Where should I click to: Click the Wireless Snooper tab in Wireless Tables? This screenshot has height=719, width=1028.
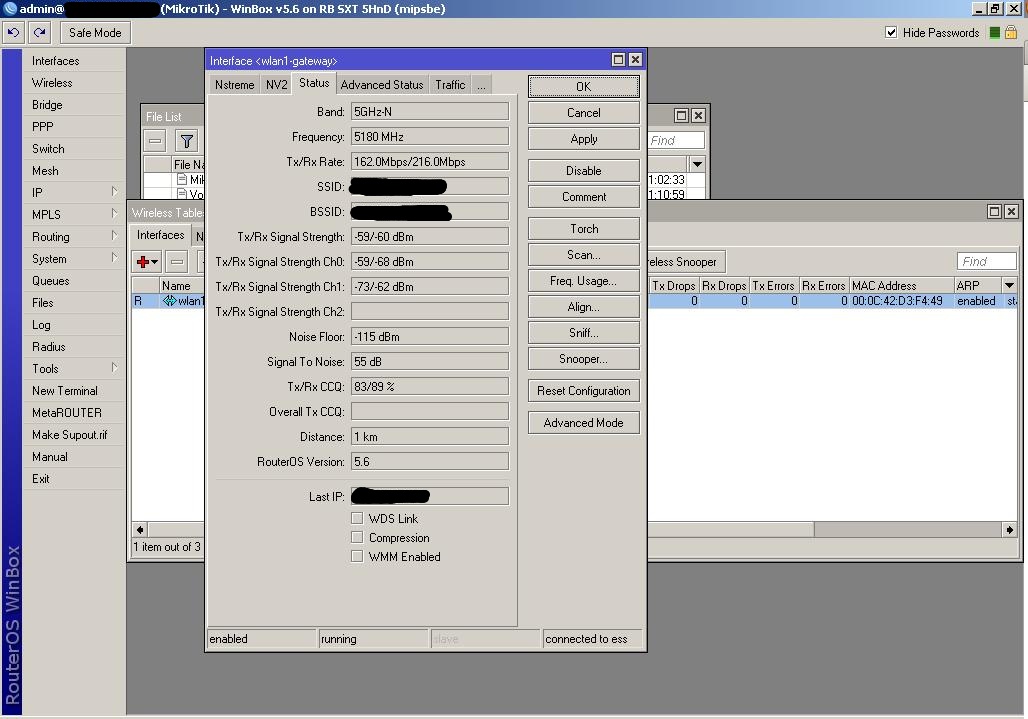pyautogui.click(x=685, y=262)
